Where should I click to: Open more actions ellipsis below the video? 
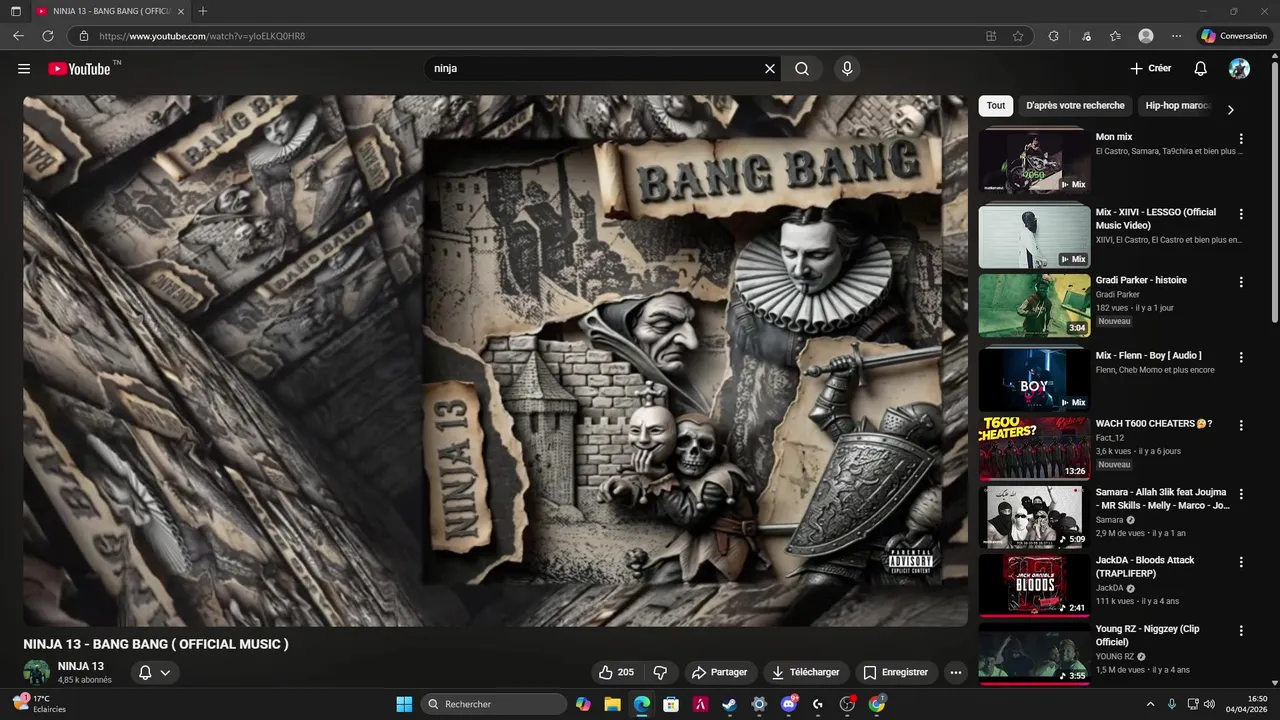coord(956,672)
